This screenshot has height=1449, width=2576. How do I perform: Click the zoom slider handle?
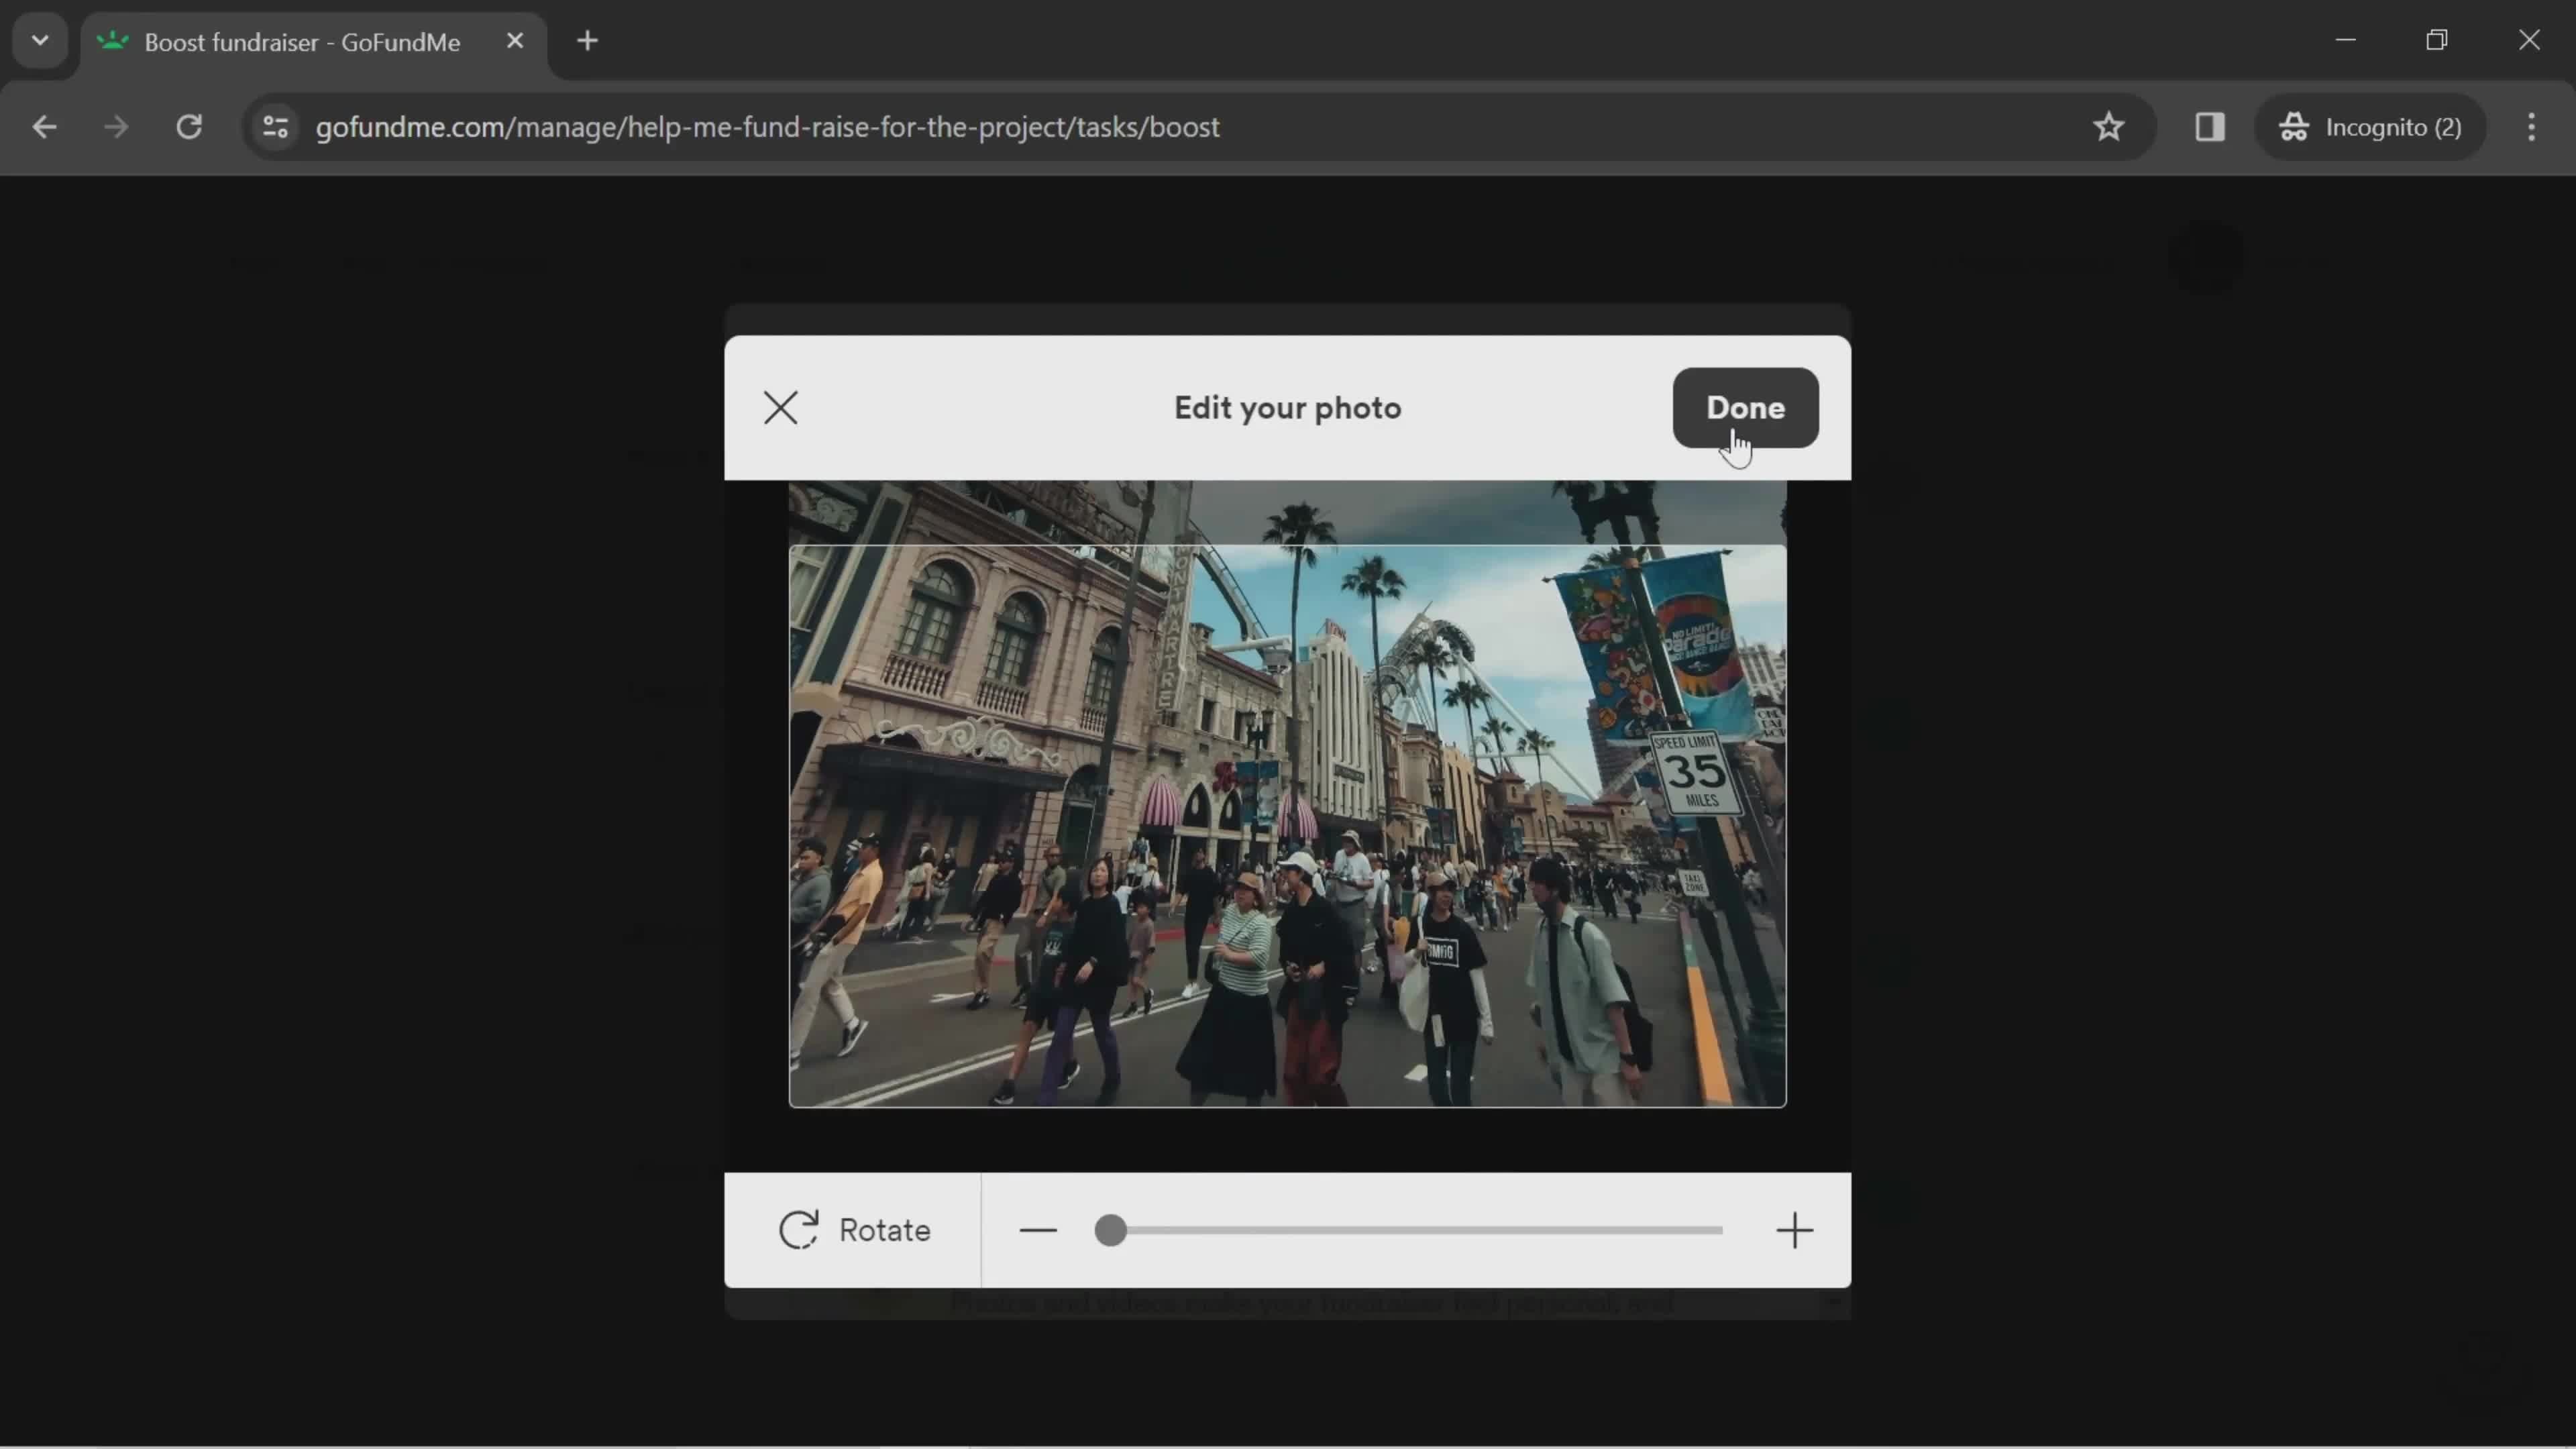click(1110, 1230)
